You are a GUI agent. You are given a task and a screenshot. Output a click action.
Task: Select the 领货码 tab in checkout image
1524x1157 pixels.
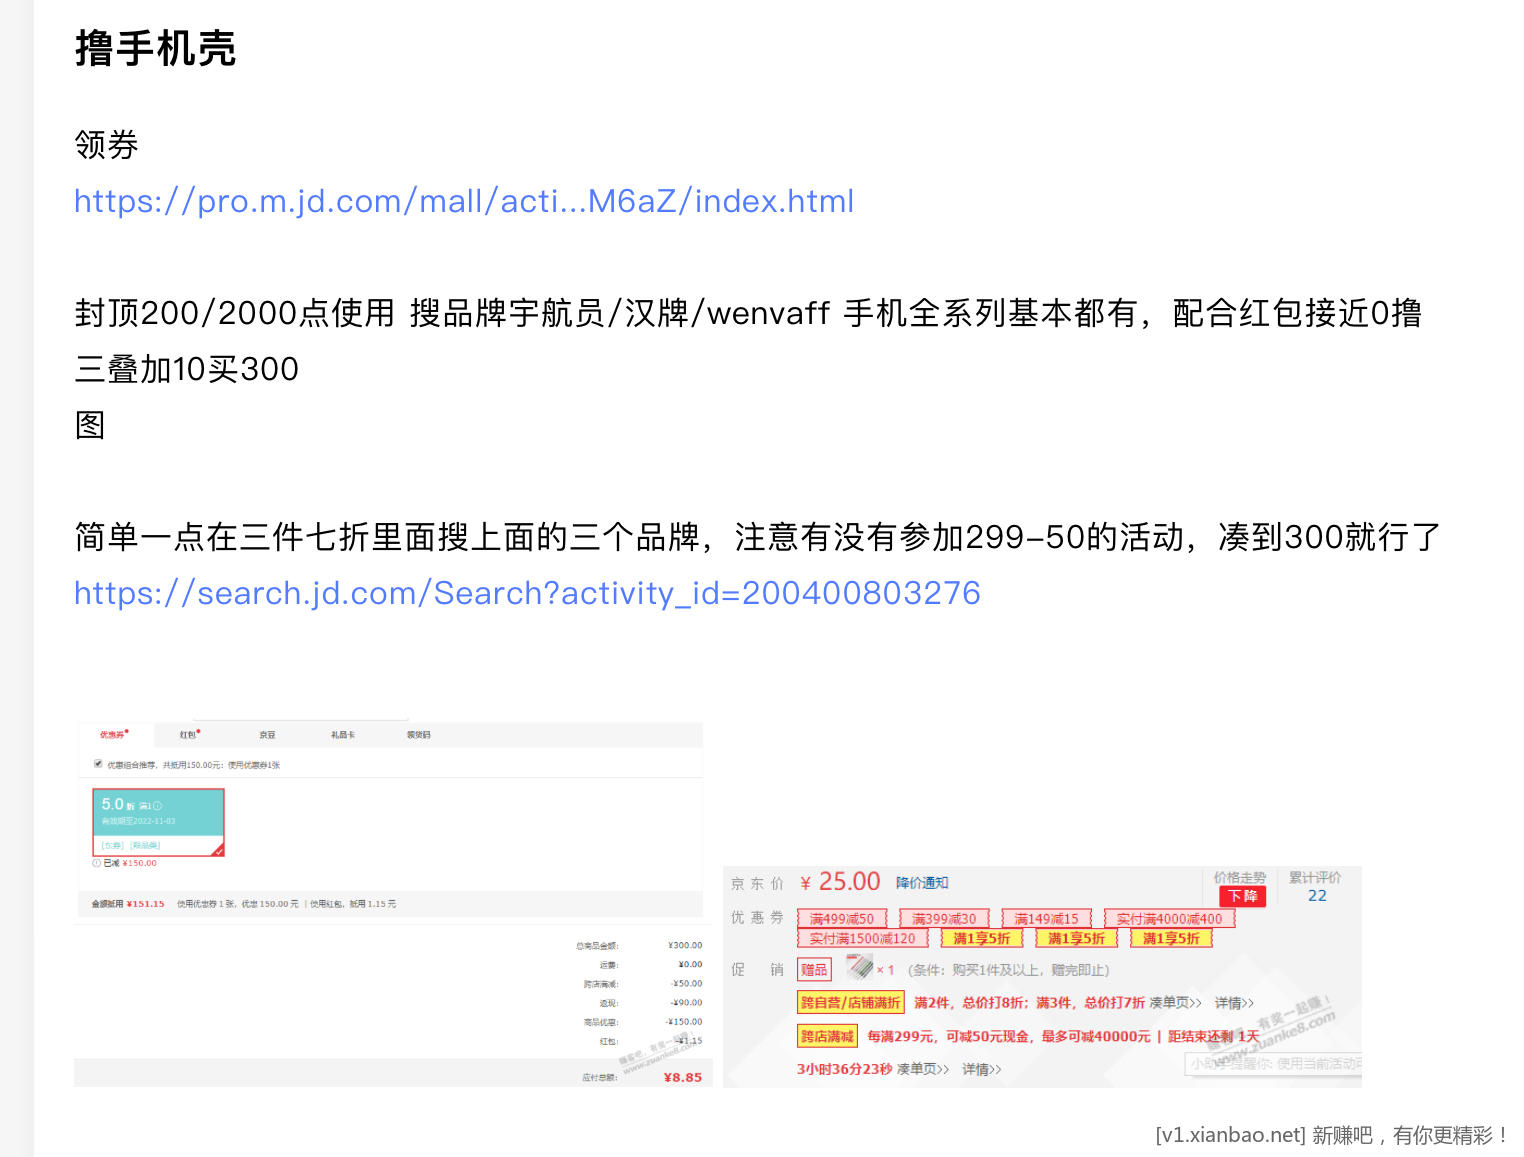418,735
